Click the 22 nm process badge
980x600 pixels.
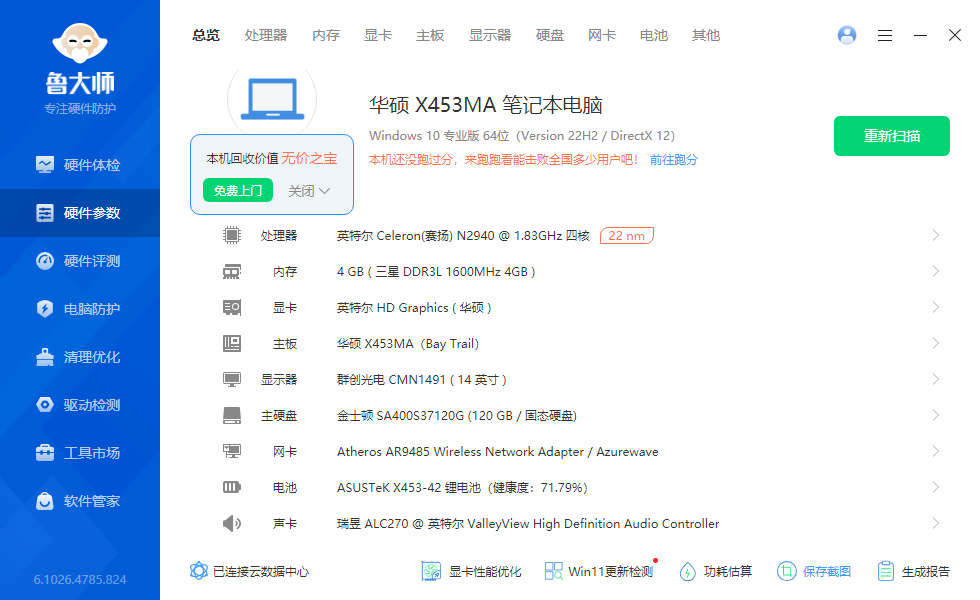click(626, 236)
